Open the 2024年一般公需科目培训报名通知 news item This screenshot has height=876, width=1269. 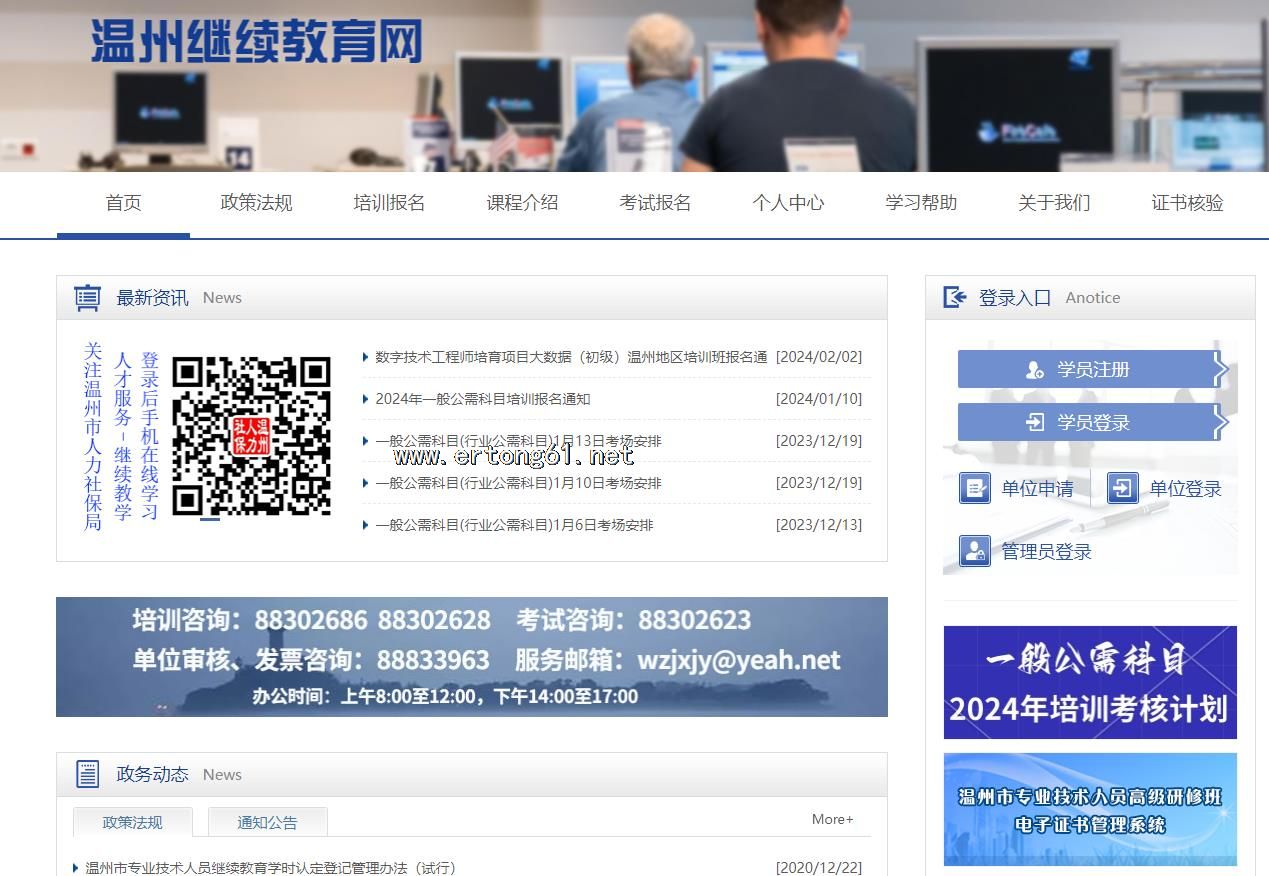click(x=482, y=399)
